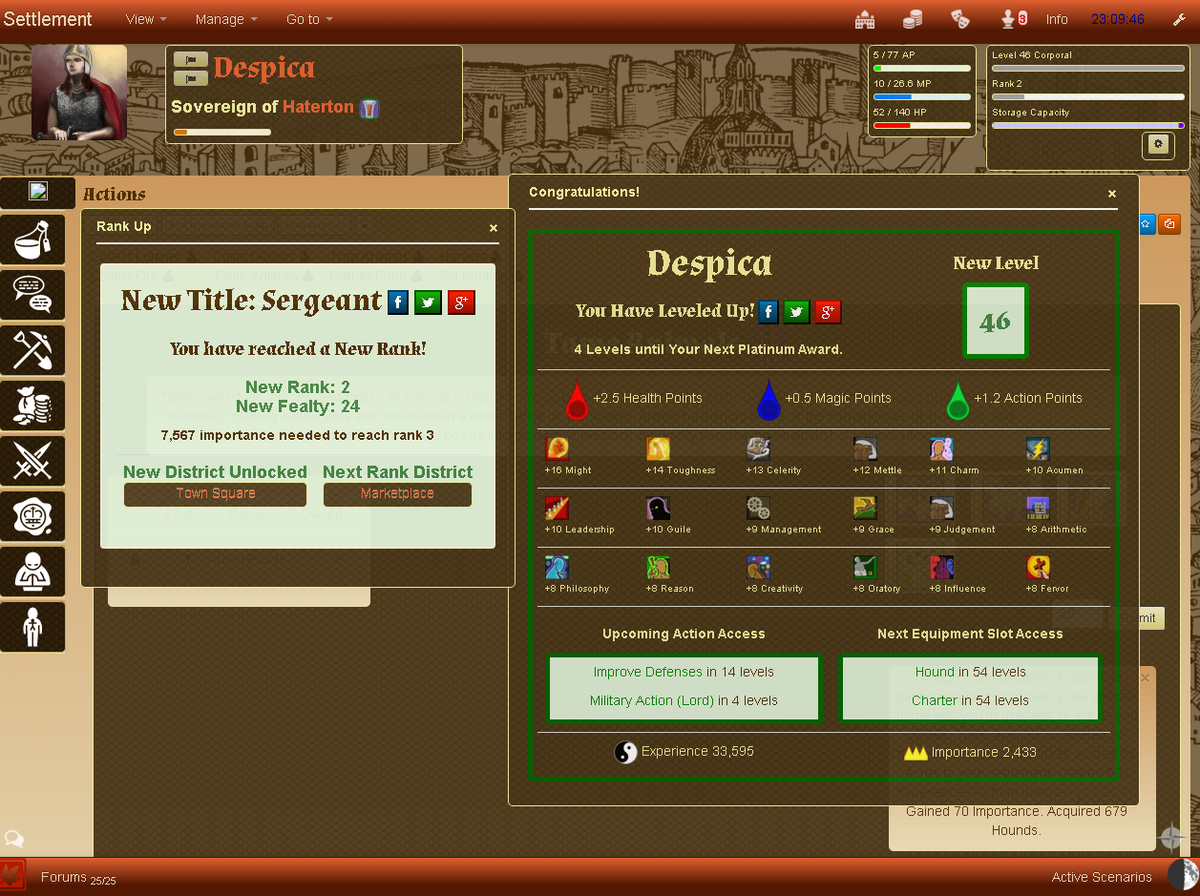The width and height of the screenshot is (1200, 896).
Task: Share new Sergeant title on Facebook
Action: coord(398,302)
